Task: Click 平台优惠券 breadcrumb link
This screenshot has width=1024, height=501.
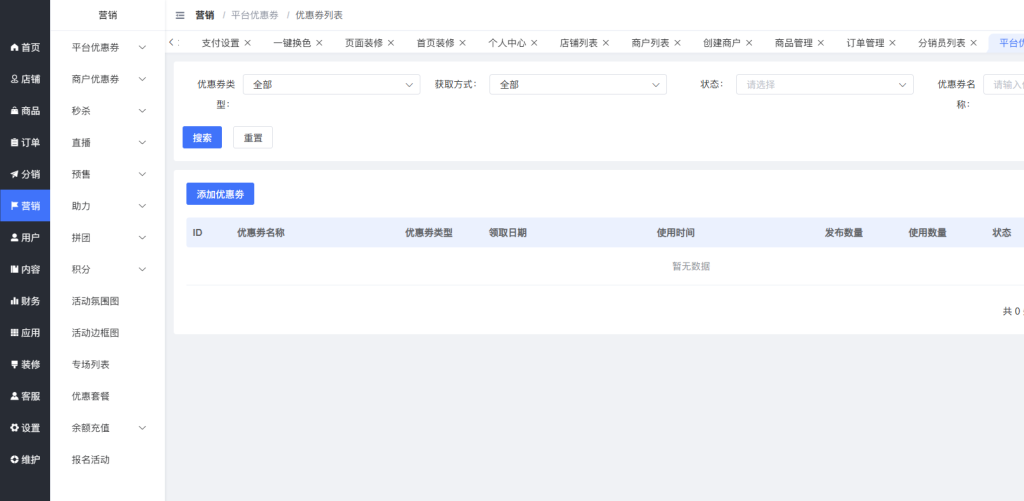Action: [x=255, y=15]
